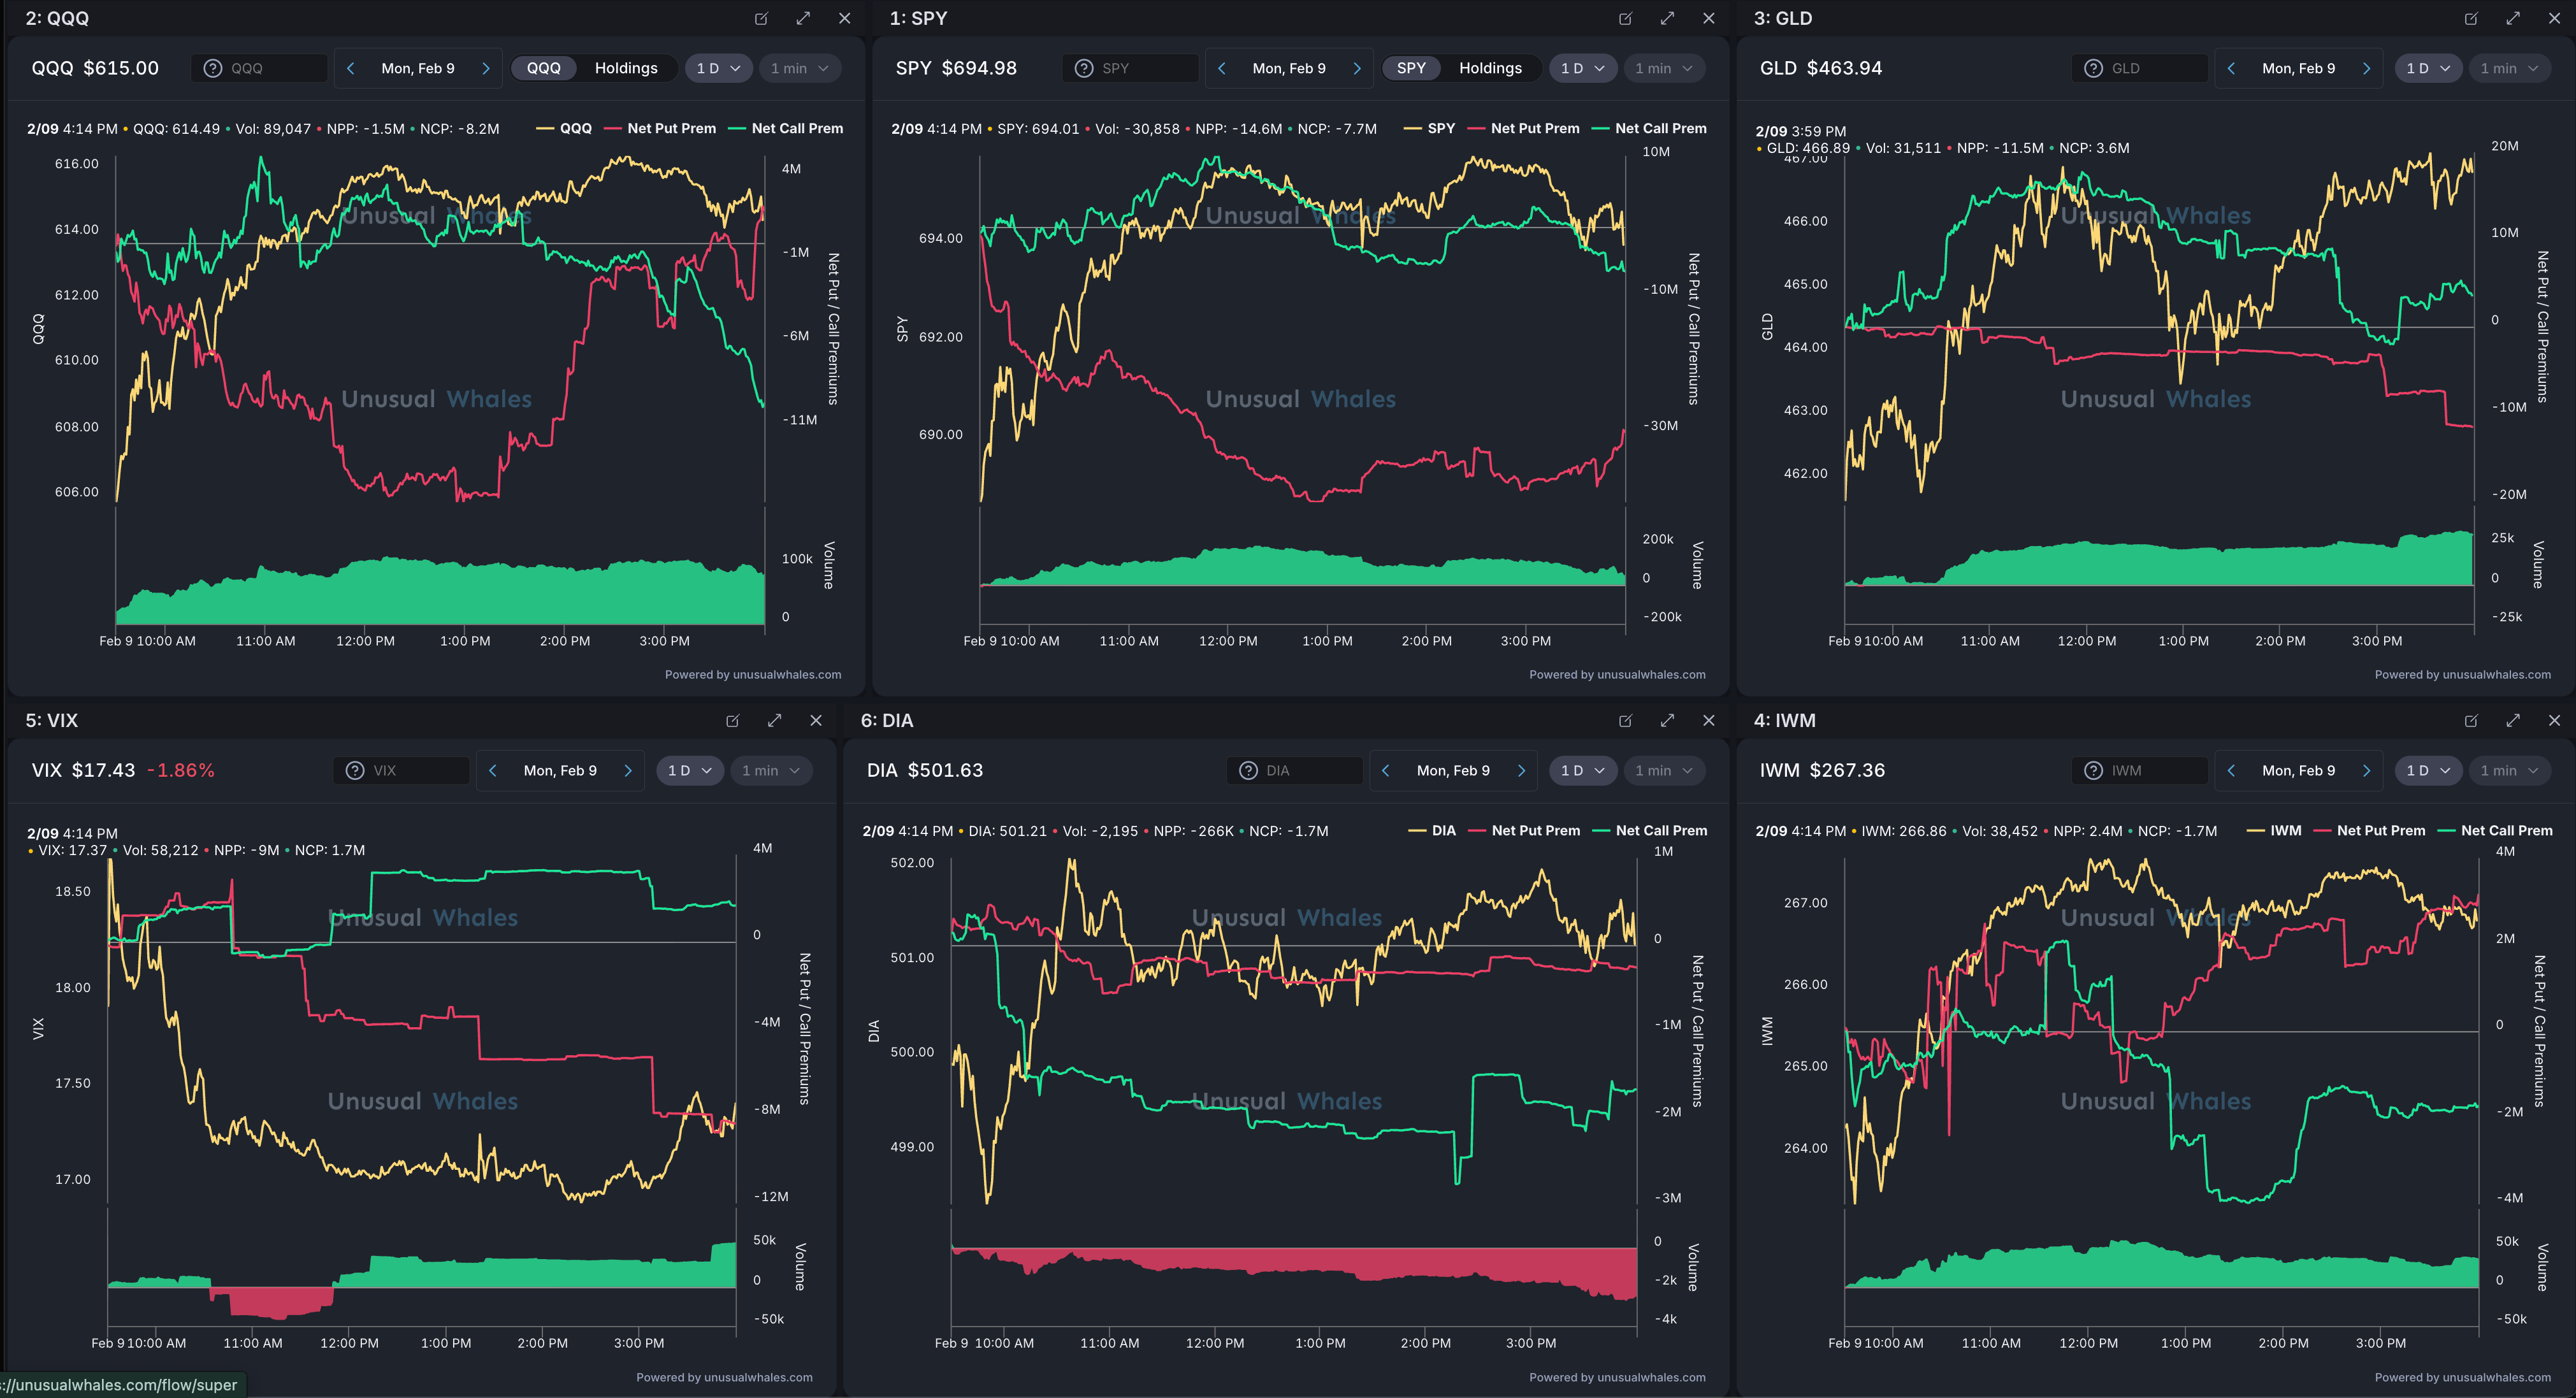This screenshot has height=1398, width=2576.
Task: Toggle Net Put Prem series in QQQ legend
Action: pyautogui.click(x=671, y=128)
